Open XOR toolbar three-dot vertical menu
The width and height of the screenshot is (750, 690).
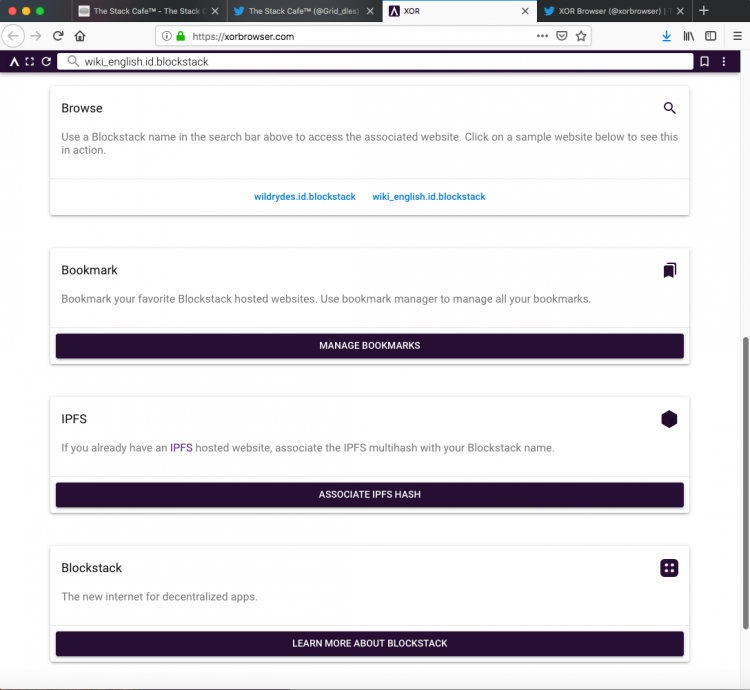pos(724,62)
